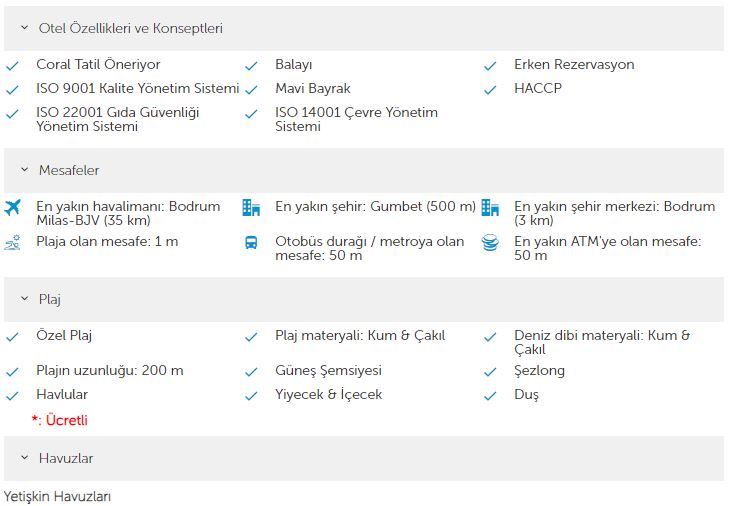Click the airplane icon for nearest airport
Screen dimensions: 731x506
[12, 208]
